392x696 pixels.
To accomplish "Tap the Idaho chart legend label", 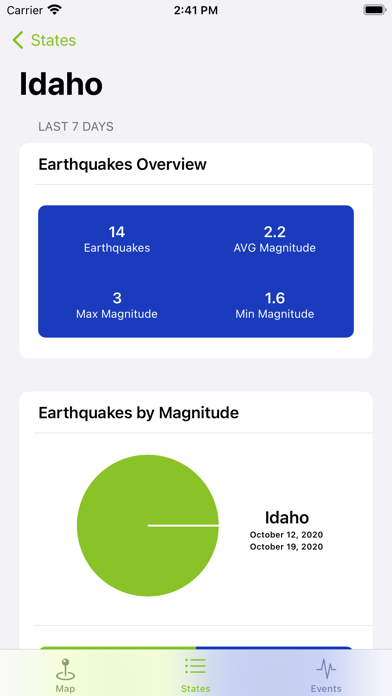I will click(287, 518).
